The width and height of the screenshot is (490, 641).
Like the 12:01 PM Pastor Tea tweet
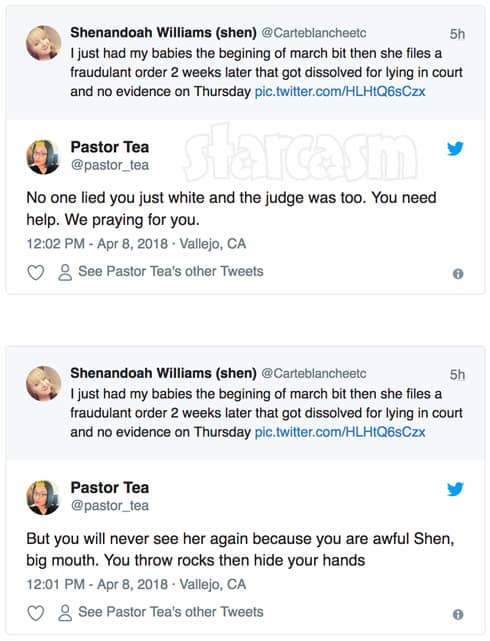click(x=36, y=613)
